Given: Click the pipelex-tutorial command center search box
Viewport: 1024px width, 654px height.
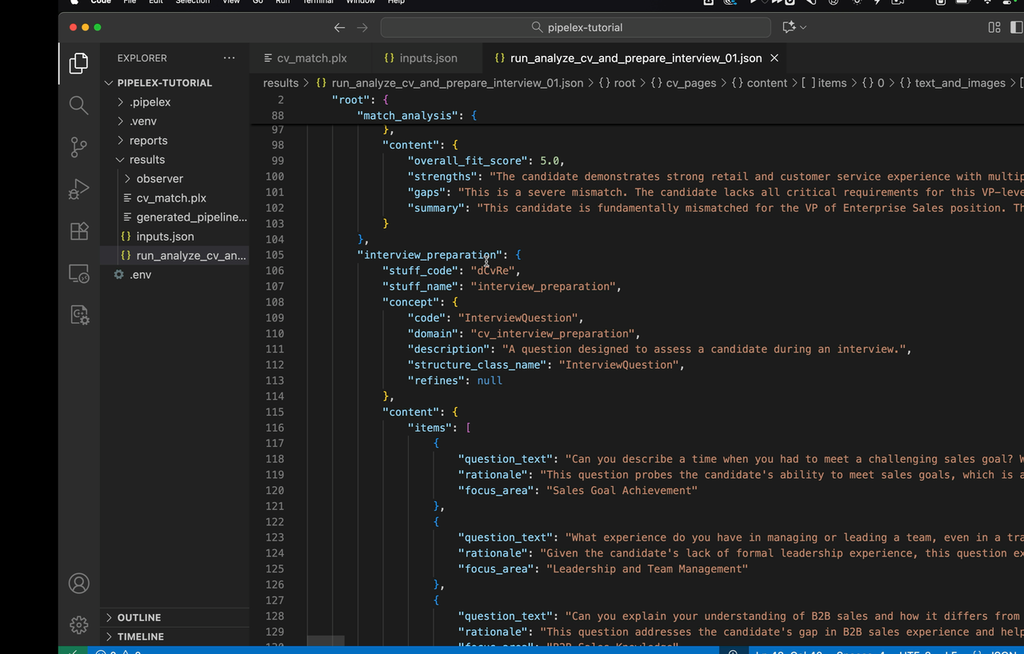Looking at the screenshot, I should pos(575,28).
